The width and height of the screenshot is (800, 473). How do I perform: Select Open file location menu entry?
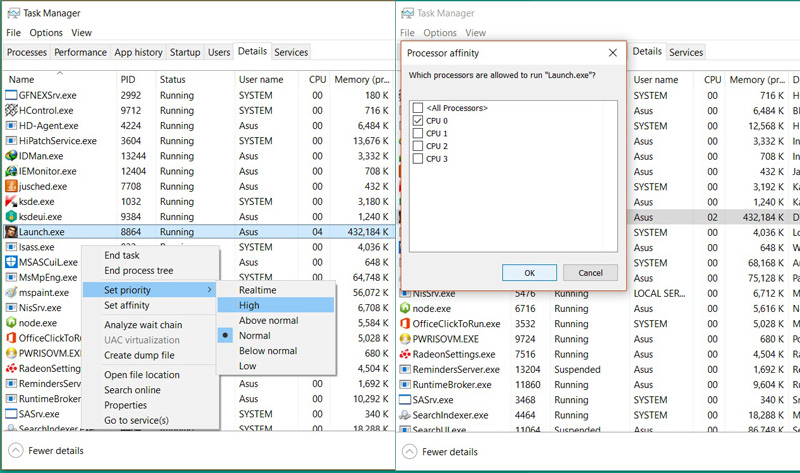tap(142, 375)
